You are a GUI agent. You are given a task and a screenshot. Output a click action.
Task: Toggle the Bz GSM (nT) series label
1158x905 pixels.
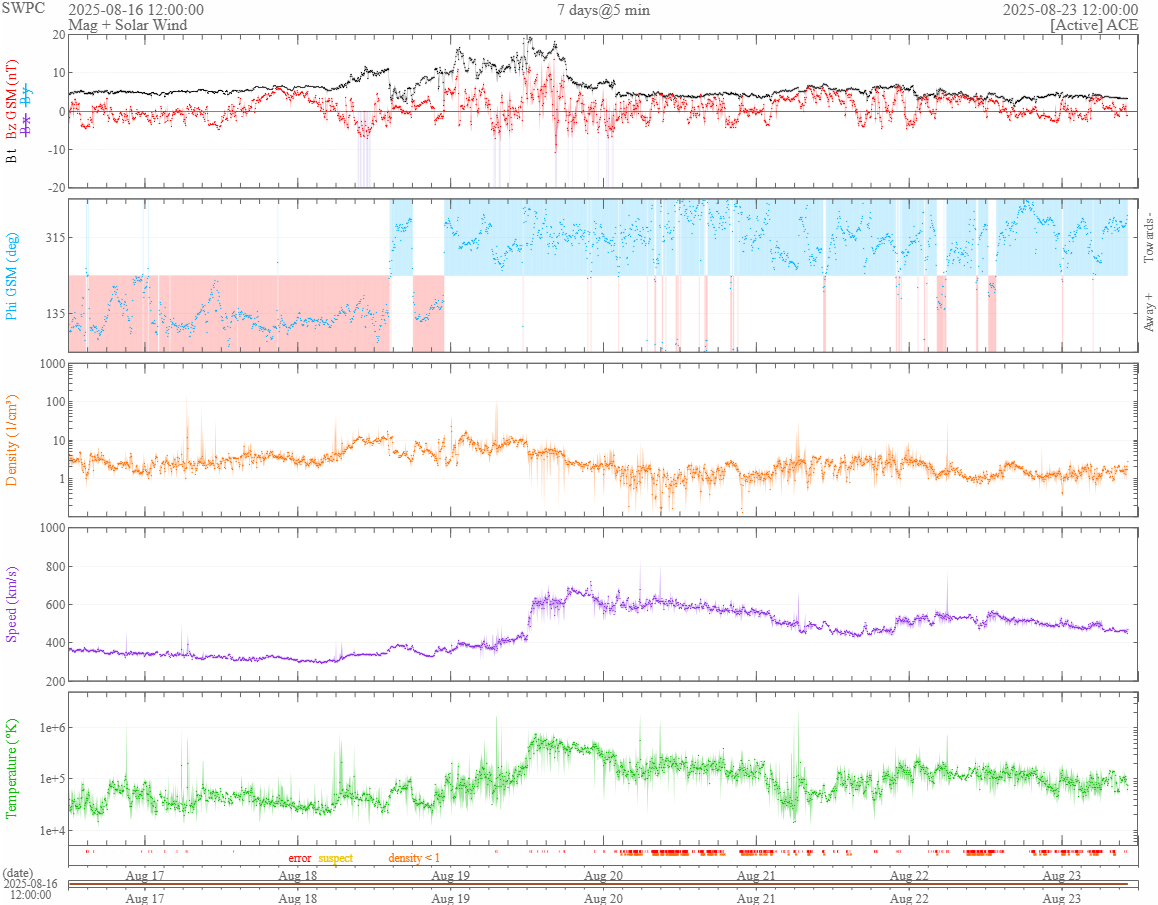11,100
